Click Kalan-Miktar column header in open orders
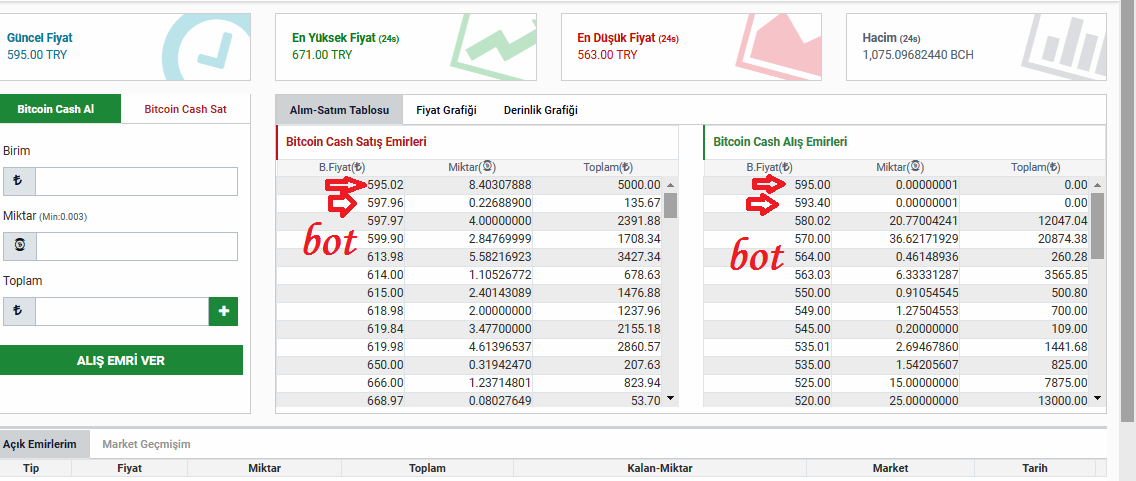 (x=659, y=469)
